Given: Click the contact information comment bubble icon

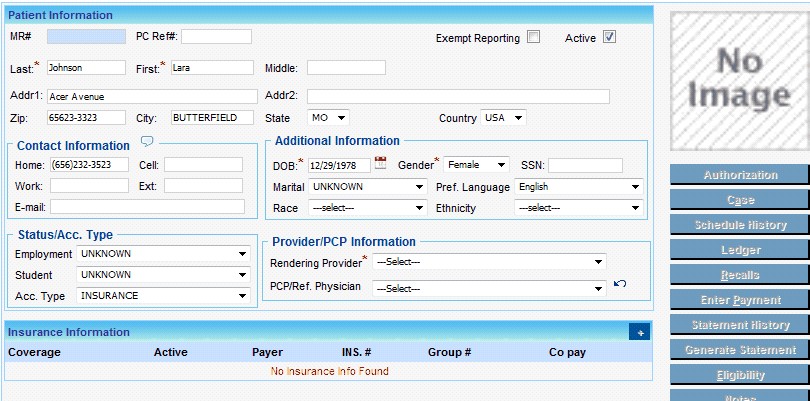Looking at the screenshot, I should click(147, 142).
